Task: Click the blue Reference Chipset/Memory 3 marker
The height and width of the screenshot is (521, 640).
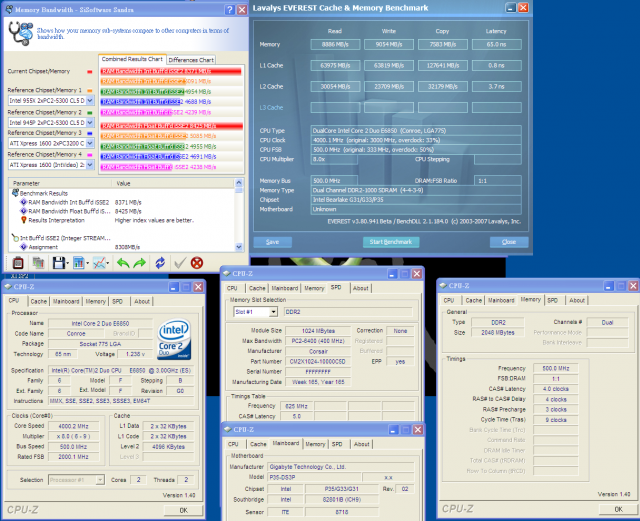Action: point(89,134)
